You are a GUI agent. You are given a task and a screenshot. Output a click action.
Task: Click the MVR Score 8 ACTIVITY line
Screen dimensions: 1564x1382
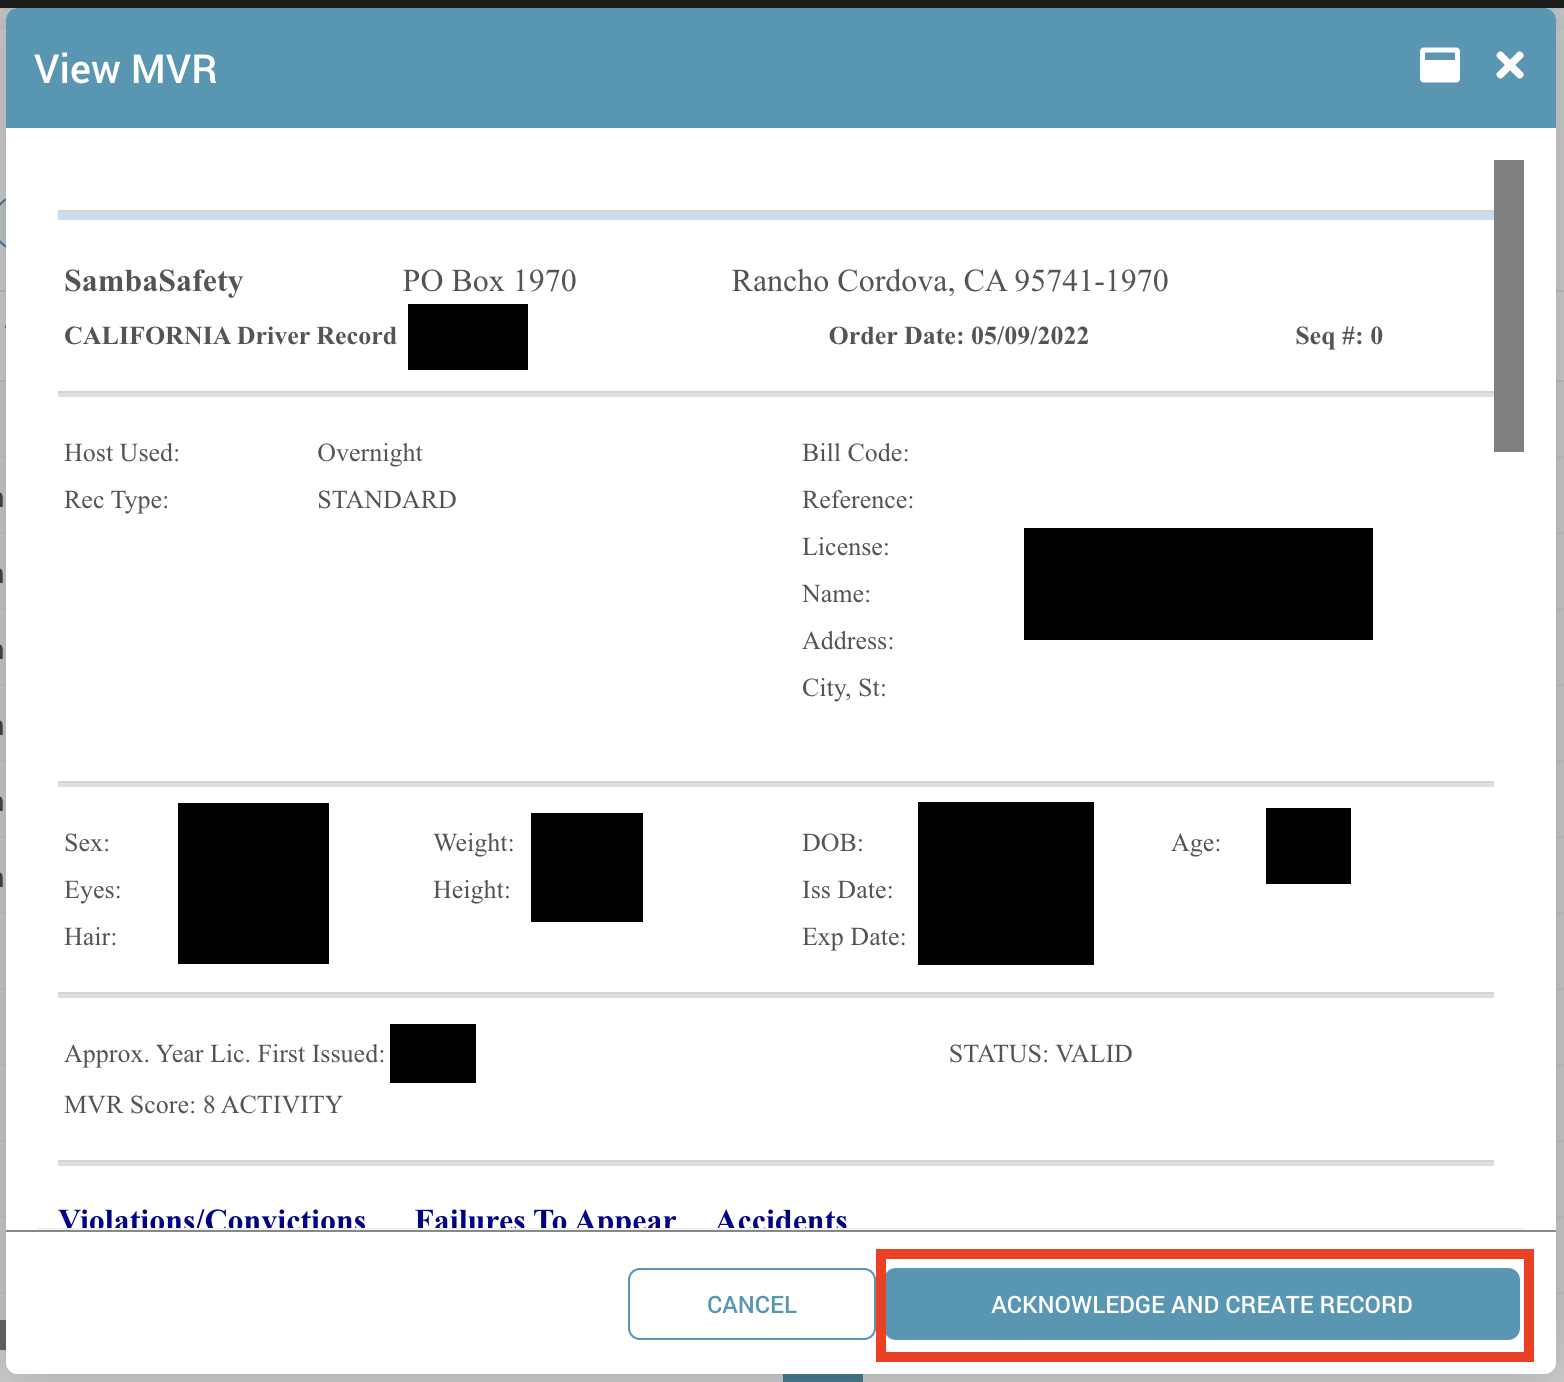pos(203,1105)
